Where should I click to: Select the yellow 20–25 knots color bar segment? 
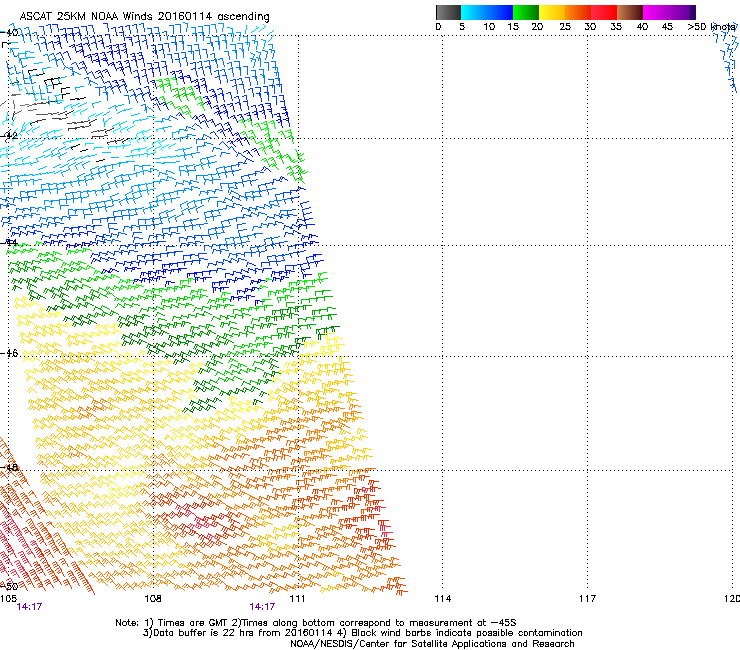click(552, 12)
